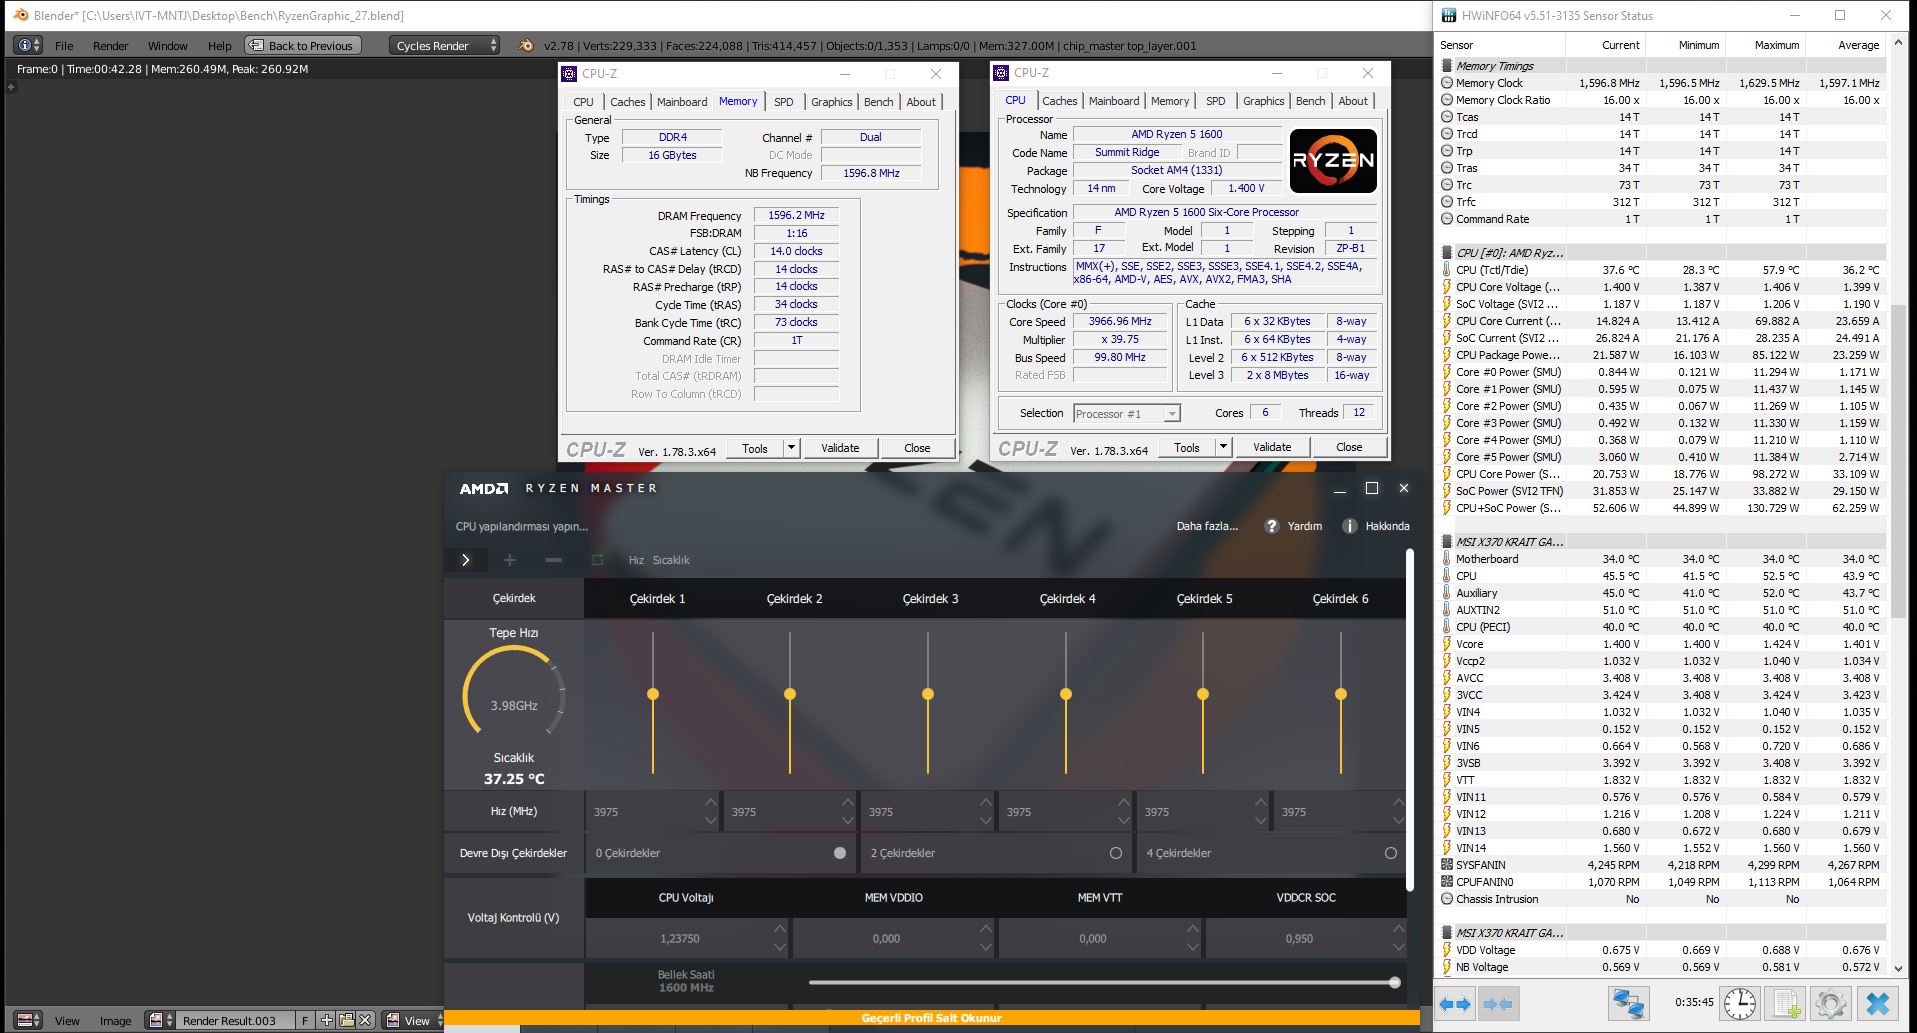This screenshot has width=1917, height=1033.
Task: Click Sıcaklık label in Ryzen Master toolbar
Action: [x=671, y=560]
